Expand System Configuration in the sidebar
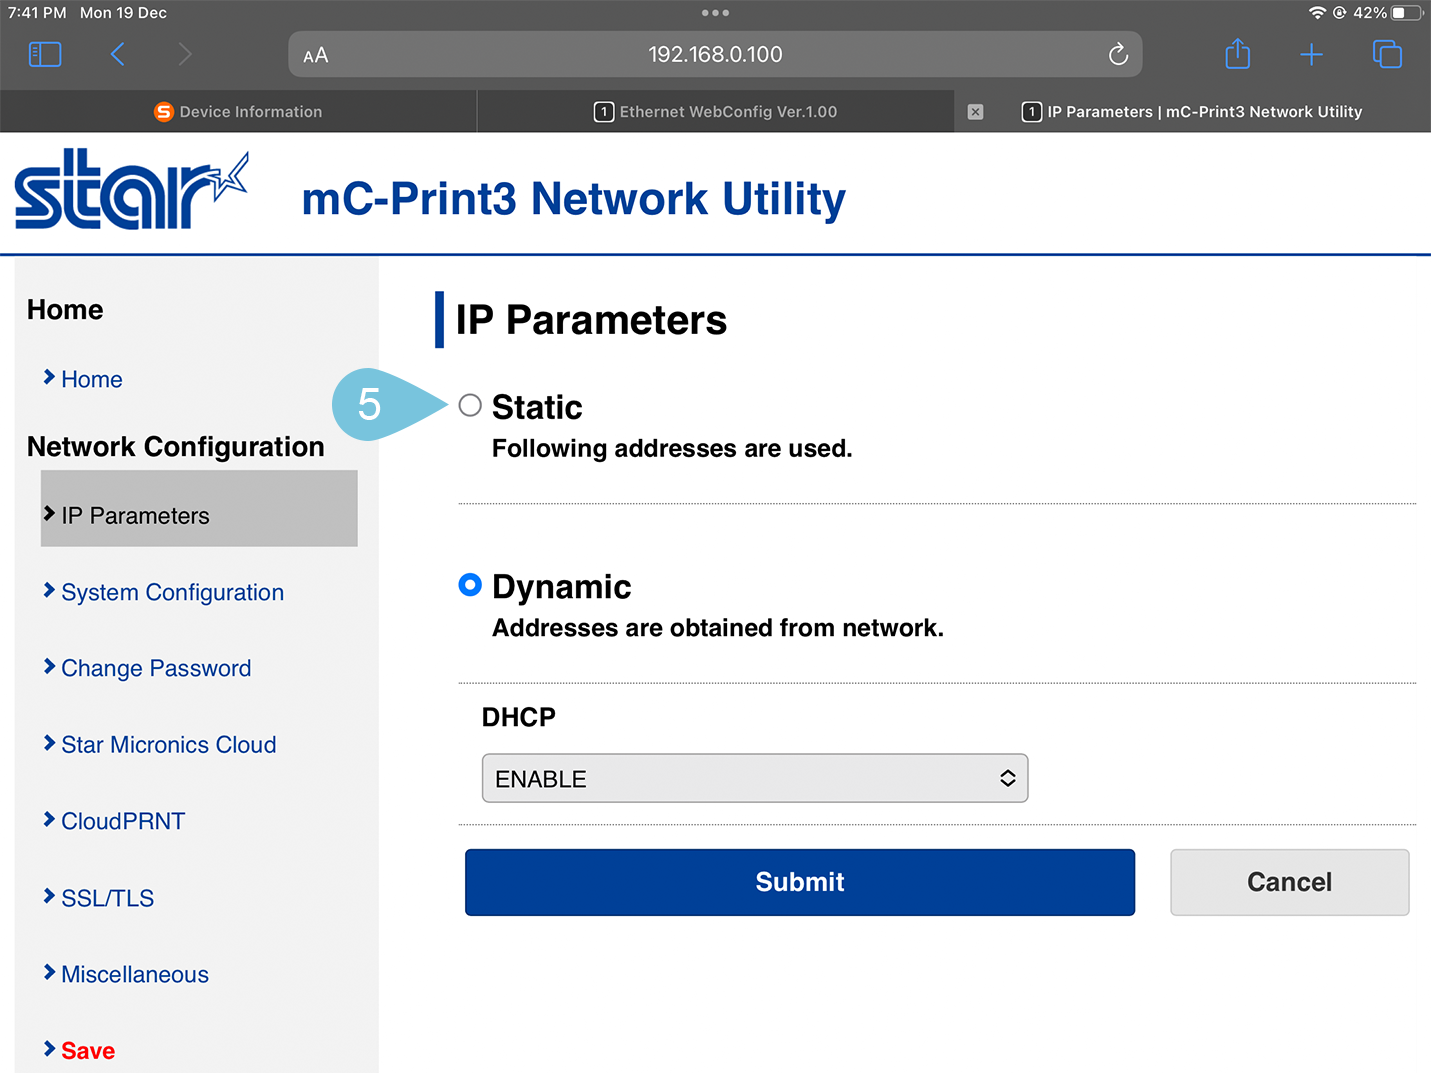The image size is (1431, 1073). coord(171,592)
